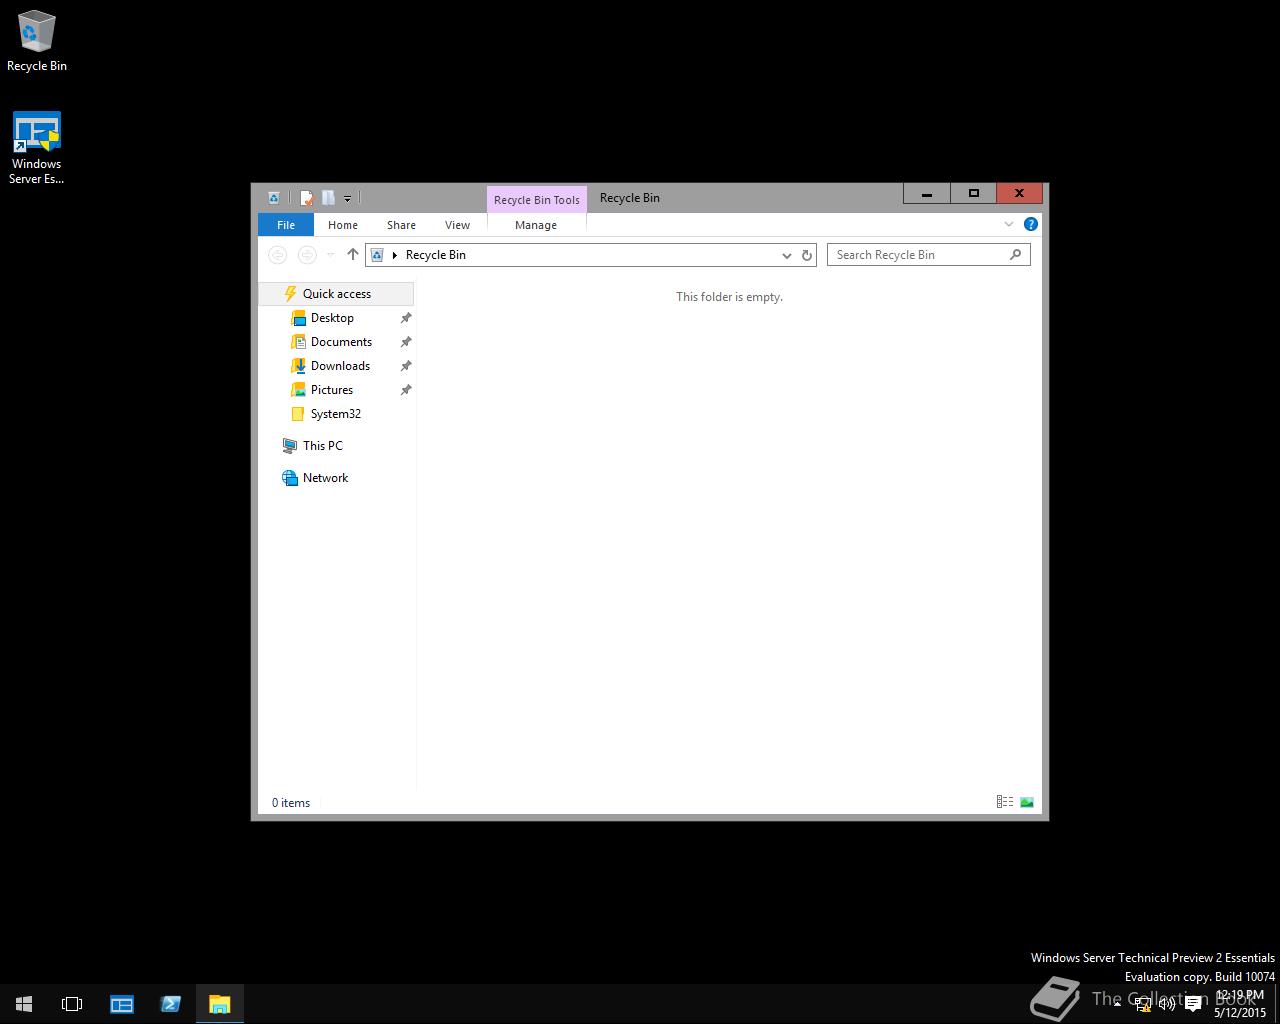Select the Windows Server Essentials desktop shortcut
1280x1024 pixels.
[37, 148]
